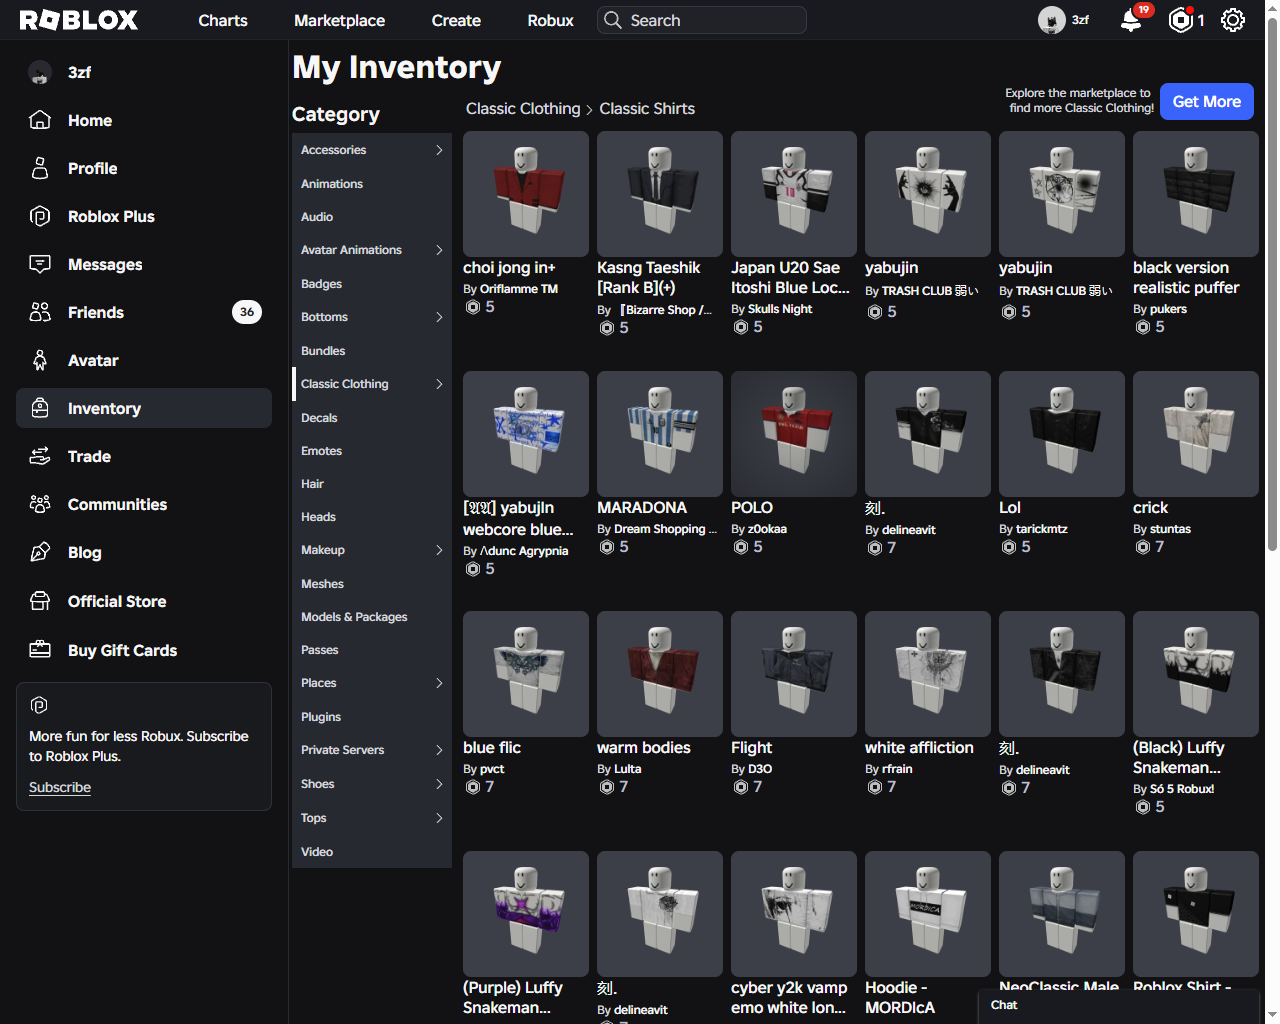
Task: Open the Chat panel
Action: pyautogui.click(x=1118, y=1005)
